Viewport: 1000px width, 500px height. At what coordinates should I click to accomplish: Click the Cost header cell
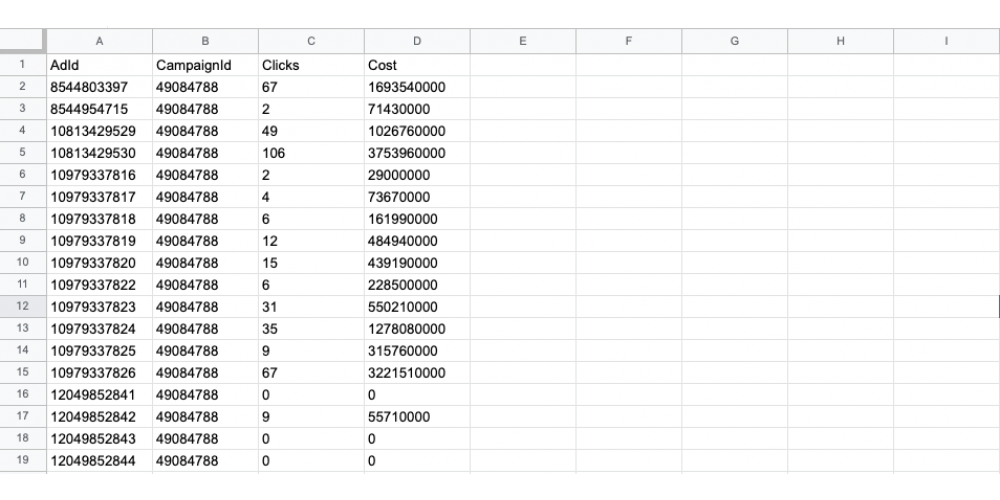click(x=417, y=65)
